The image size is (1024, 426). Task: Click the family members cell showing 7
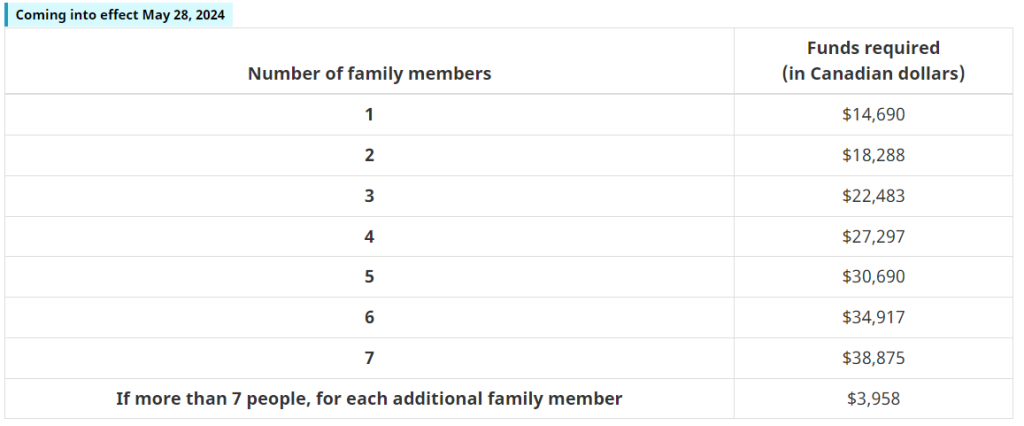(x=369, y=358)
